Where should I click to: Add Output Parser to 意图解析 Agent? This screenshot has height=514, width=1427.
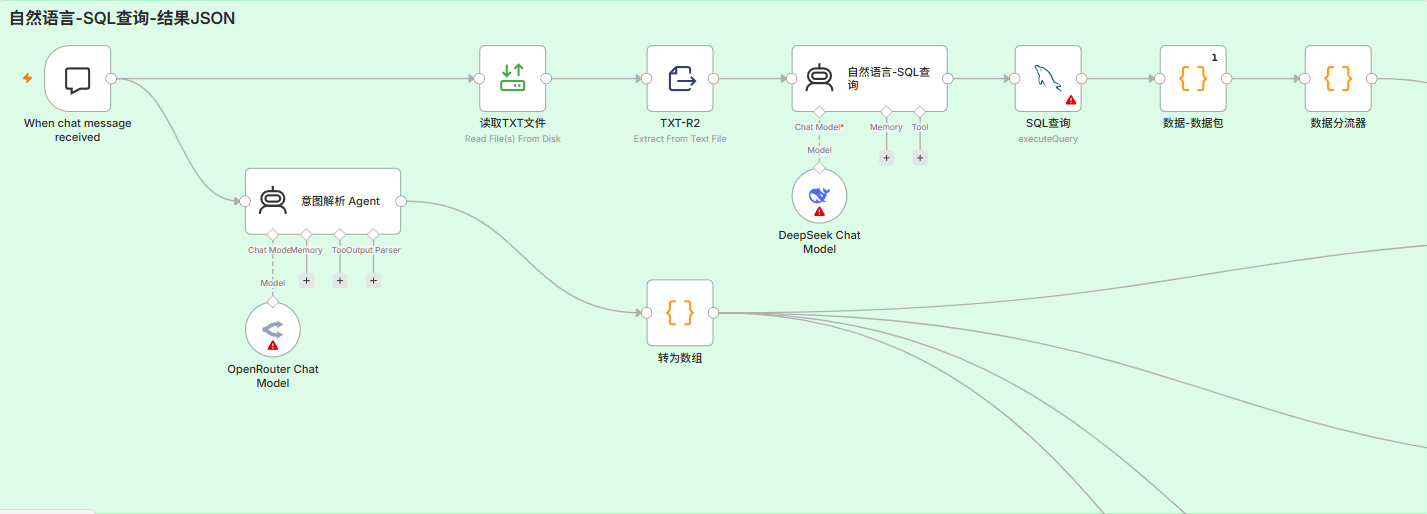(x=373, y=280)
